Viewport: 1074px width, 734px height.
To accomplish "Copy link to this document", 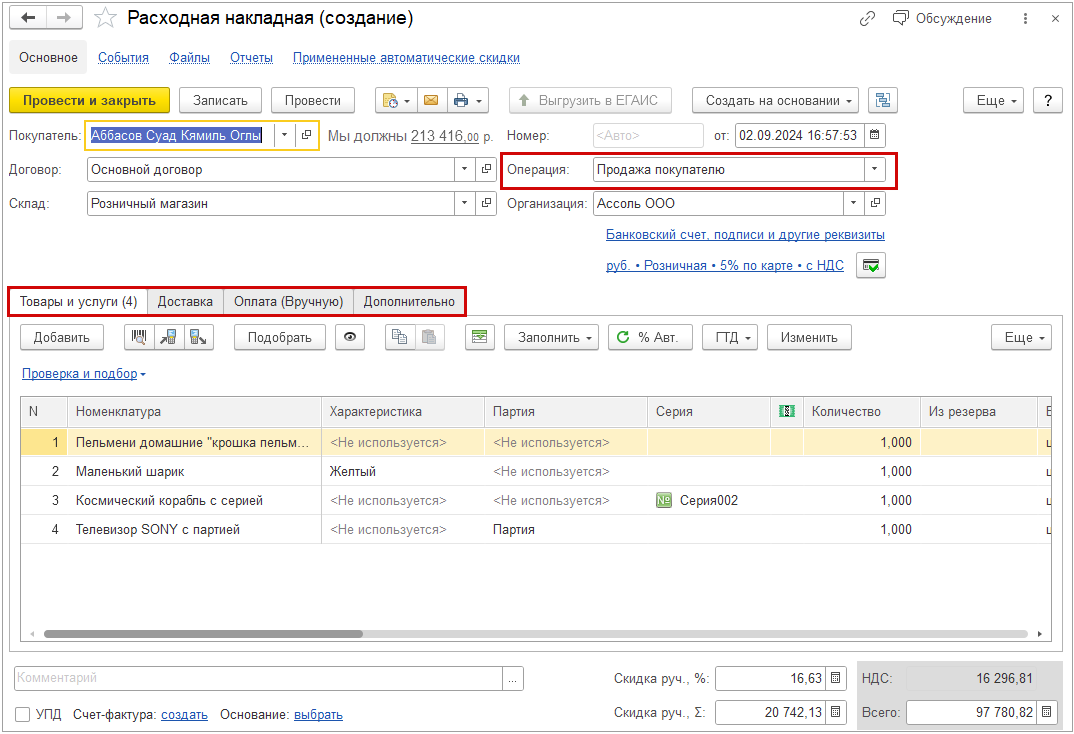I will [x=867, y=18].
